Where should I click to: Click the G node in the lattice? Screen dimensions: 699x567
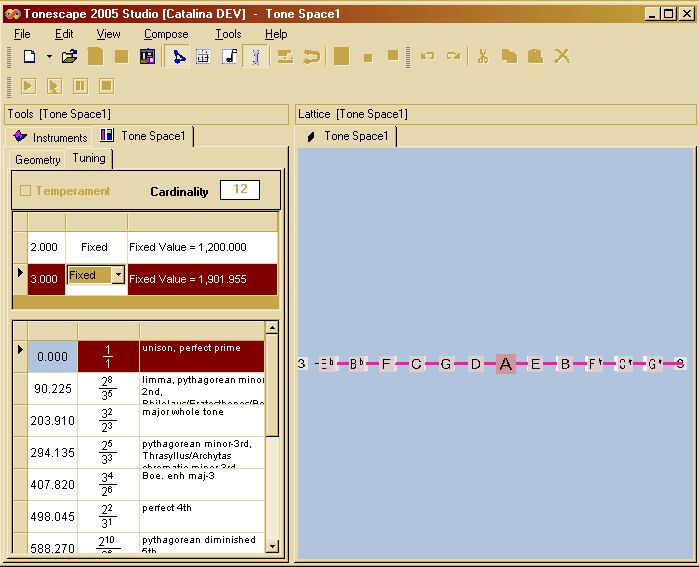coord(446,364)
